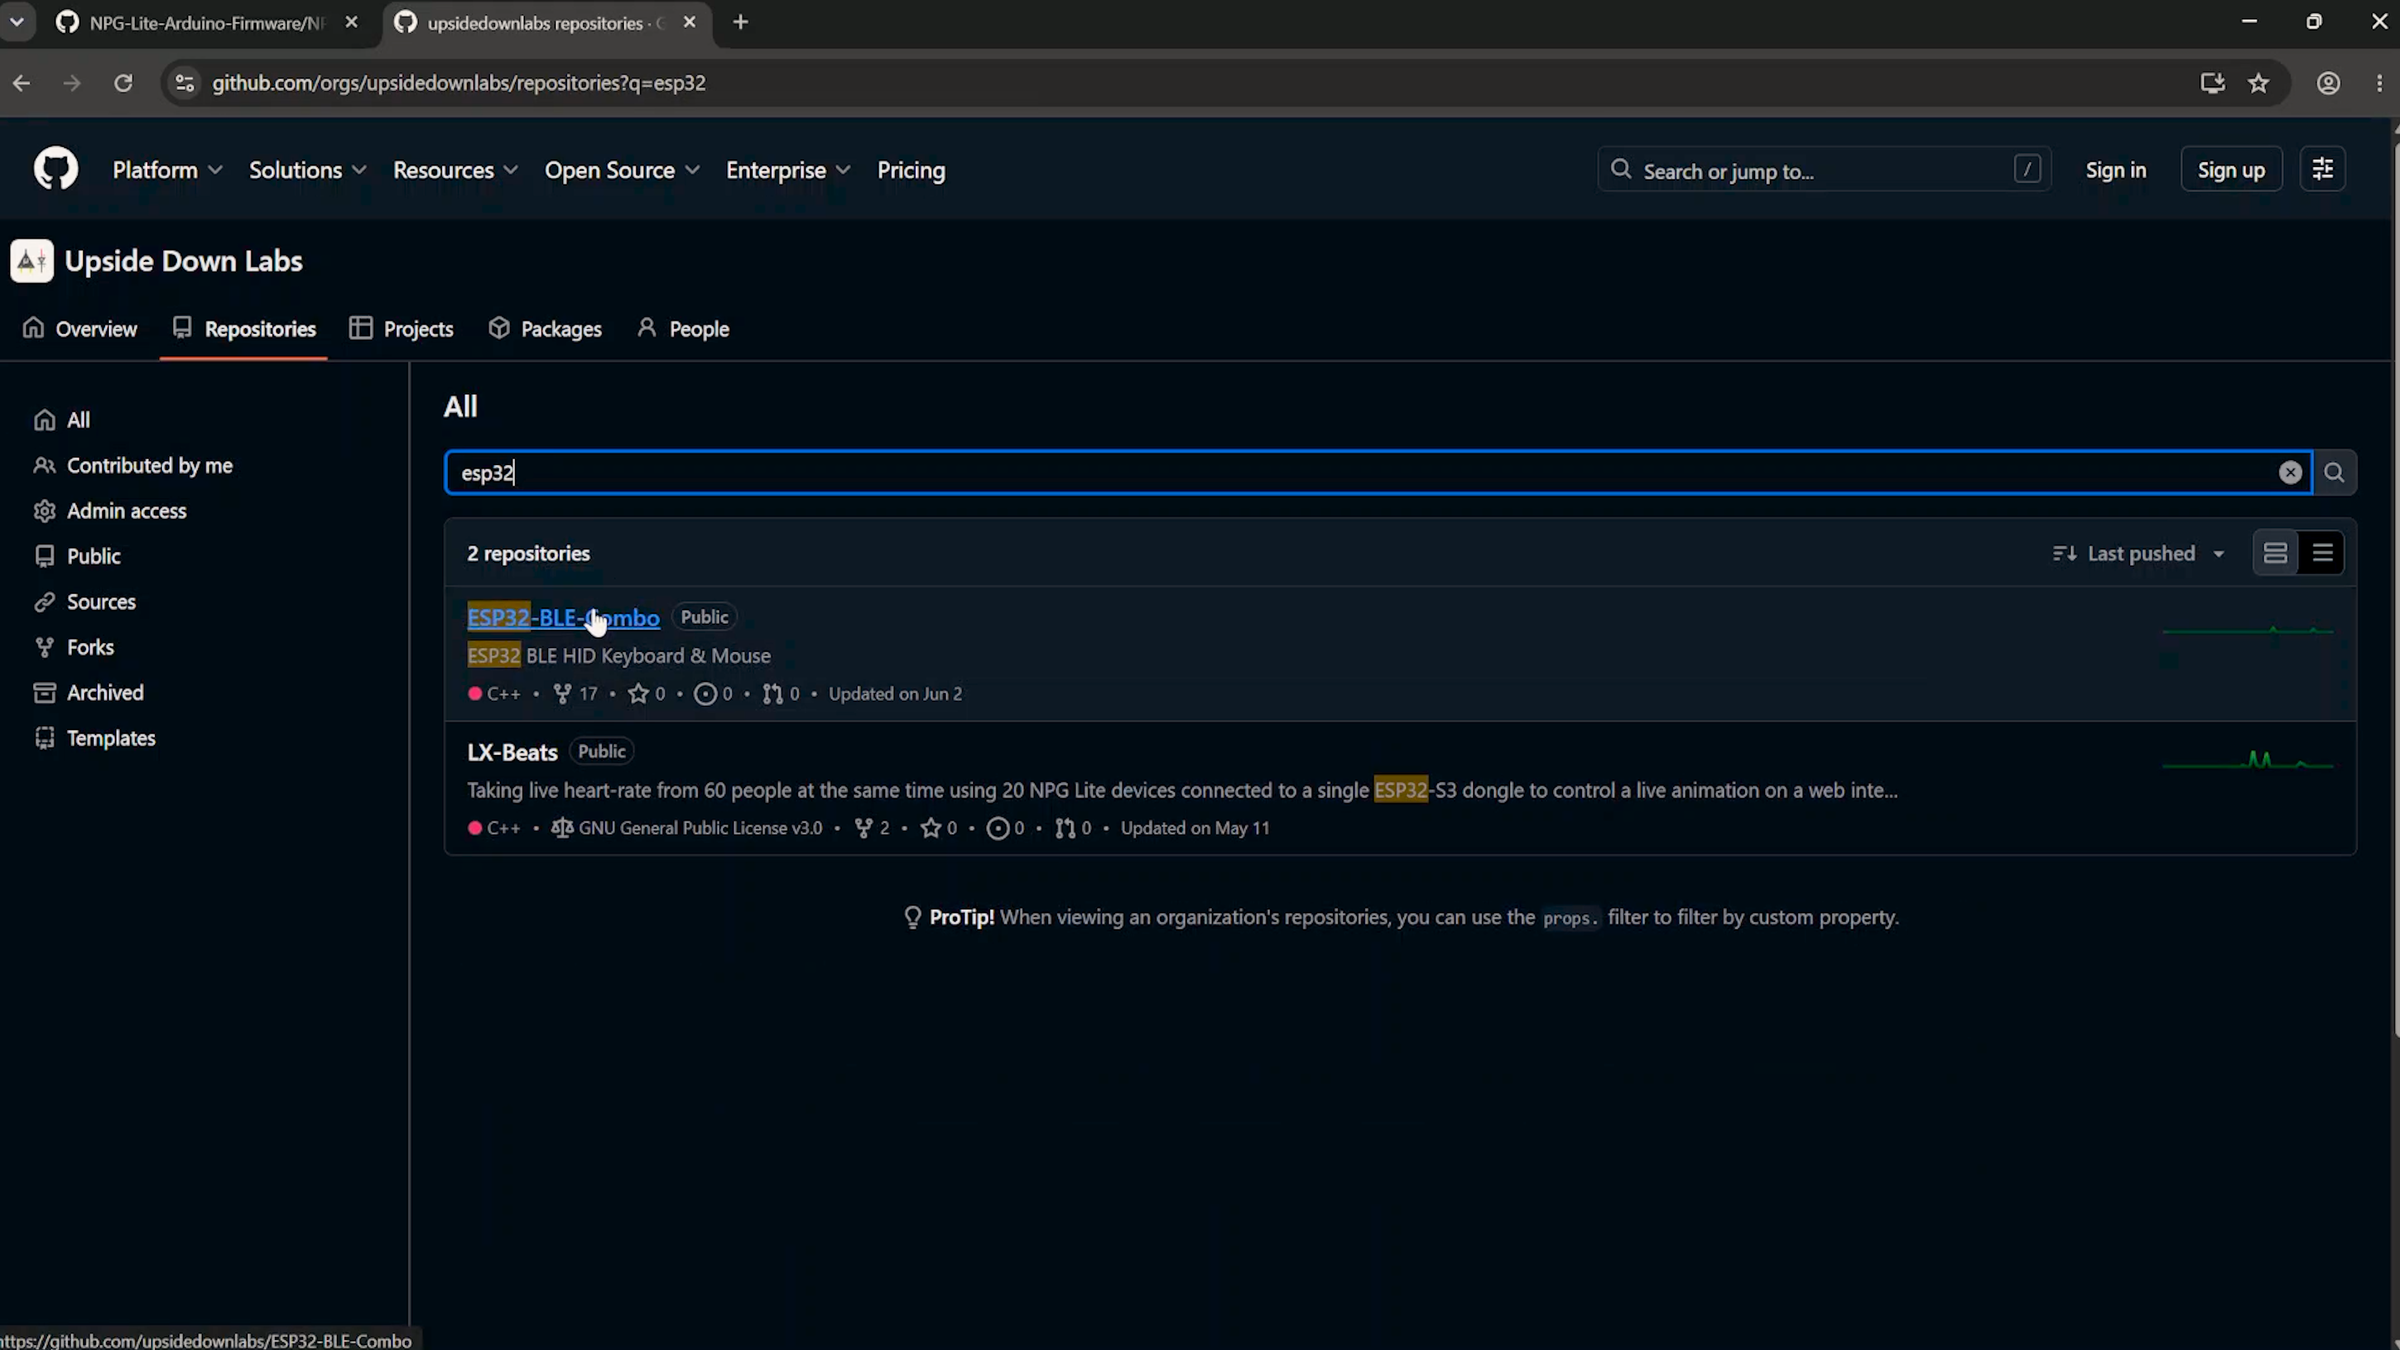
Task: Expand the Open Source menu
Action: (621, 170)
